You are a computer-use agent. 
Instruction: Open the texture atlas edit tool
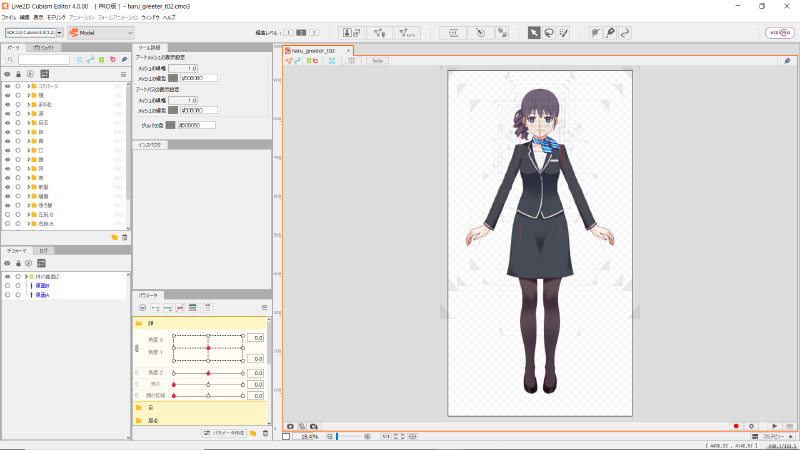coord(351,33)
